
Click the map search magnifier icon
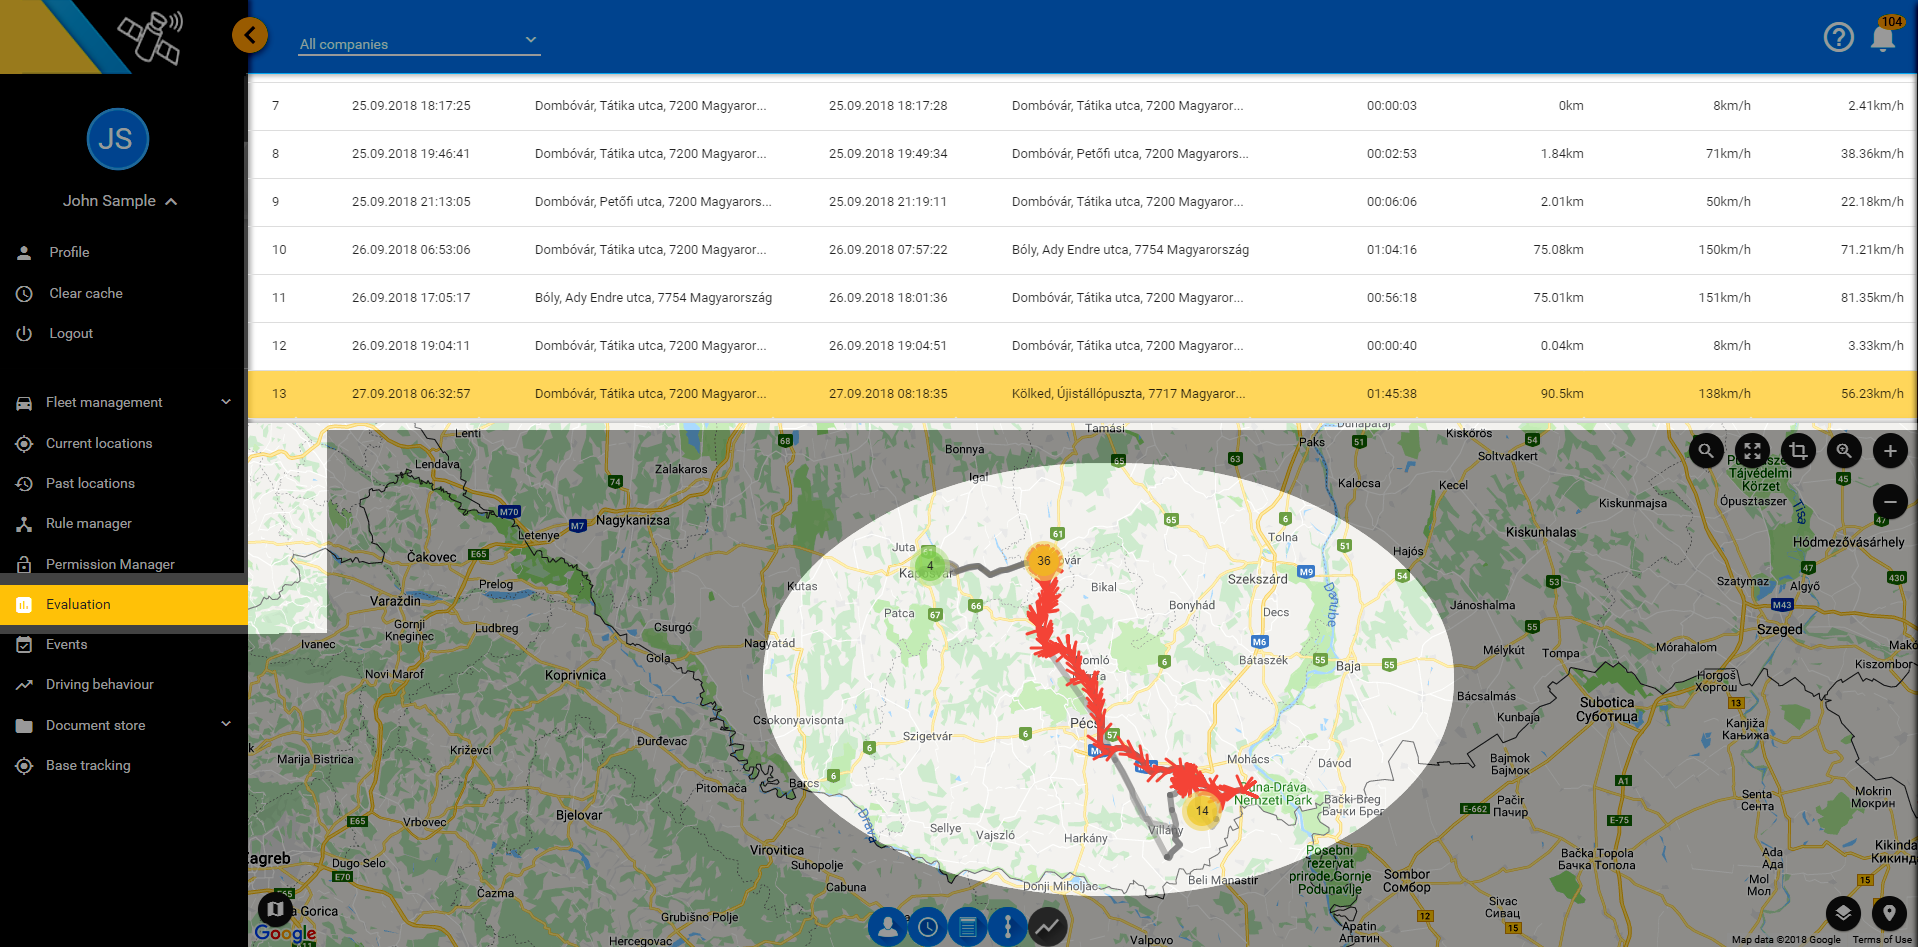pyautogui.click(x=1706, y=451)
